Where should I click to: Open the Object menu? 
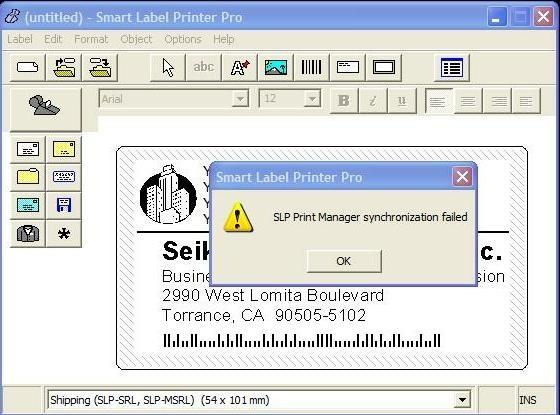(136, 39)
